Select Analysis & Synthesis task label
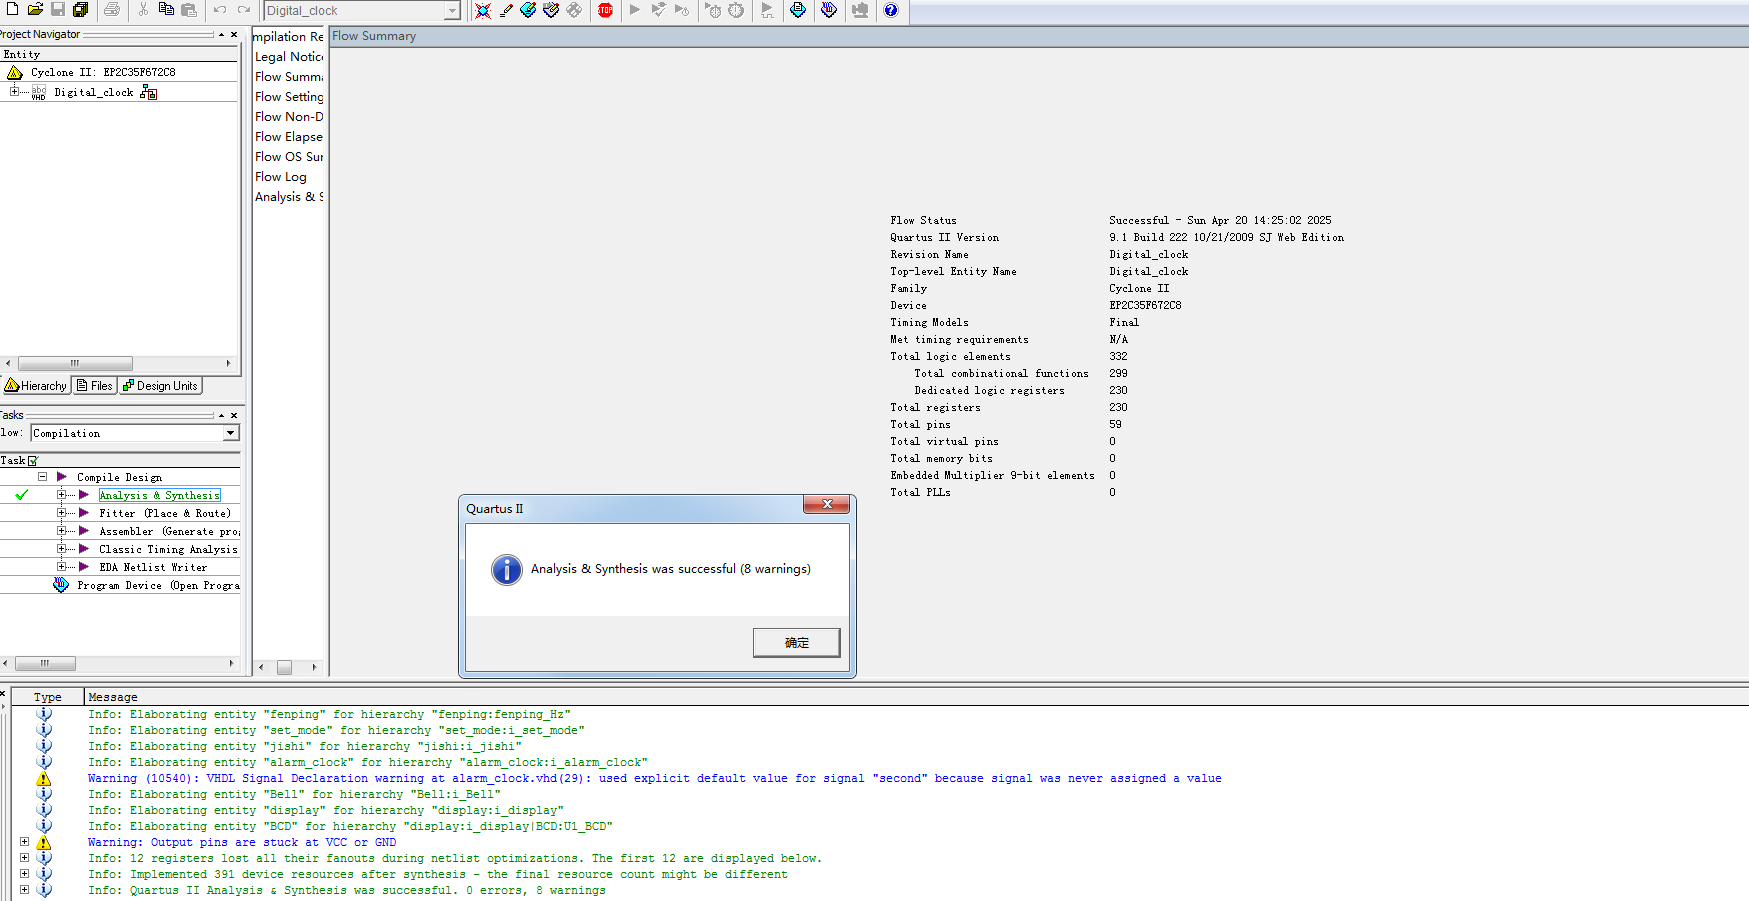This screenshot has height=901, width=1749. (x=159, y=495)
